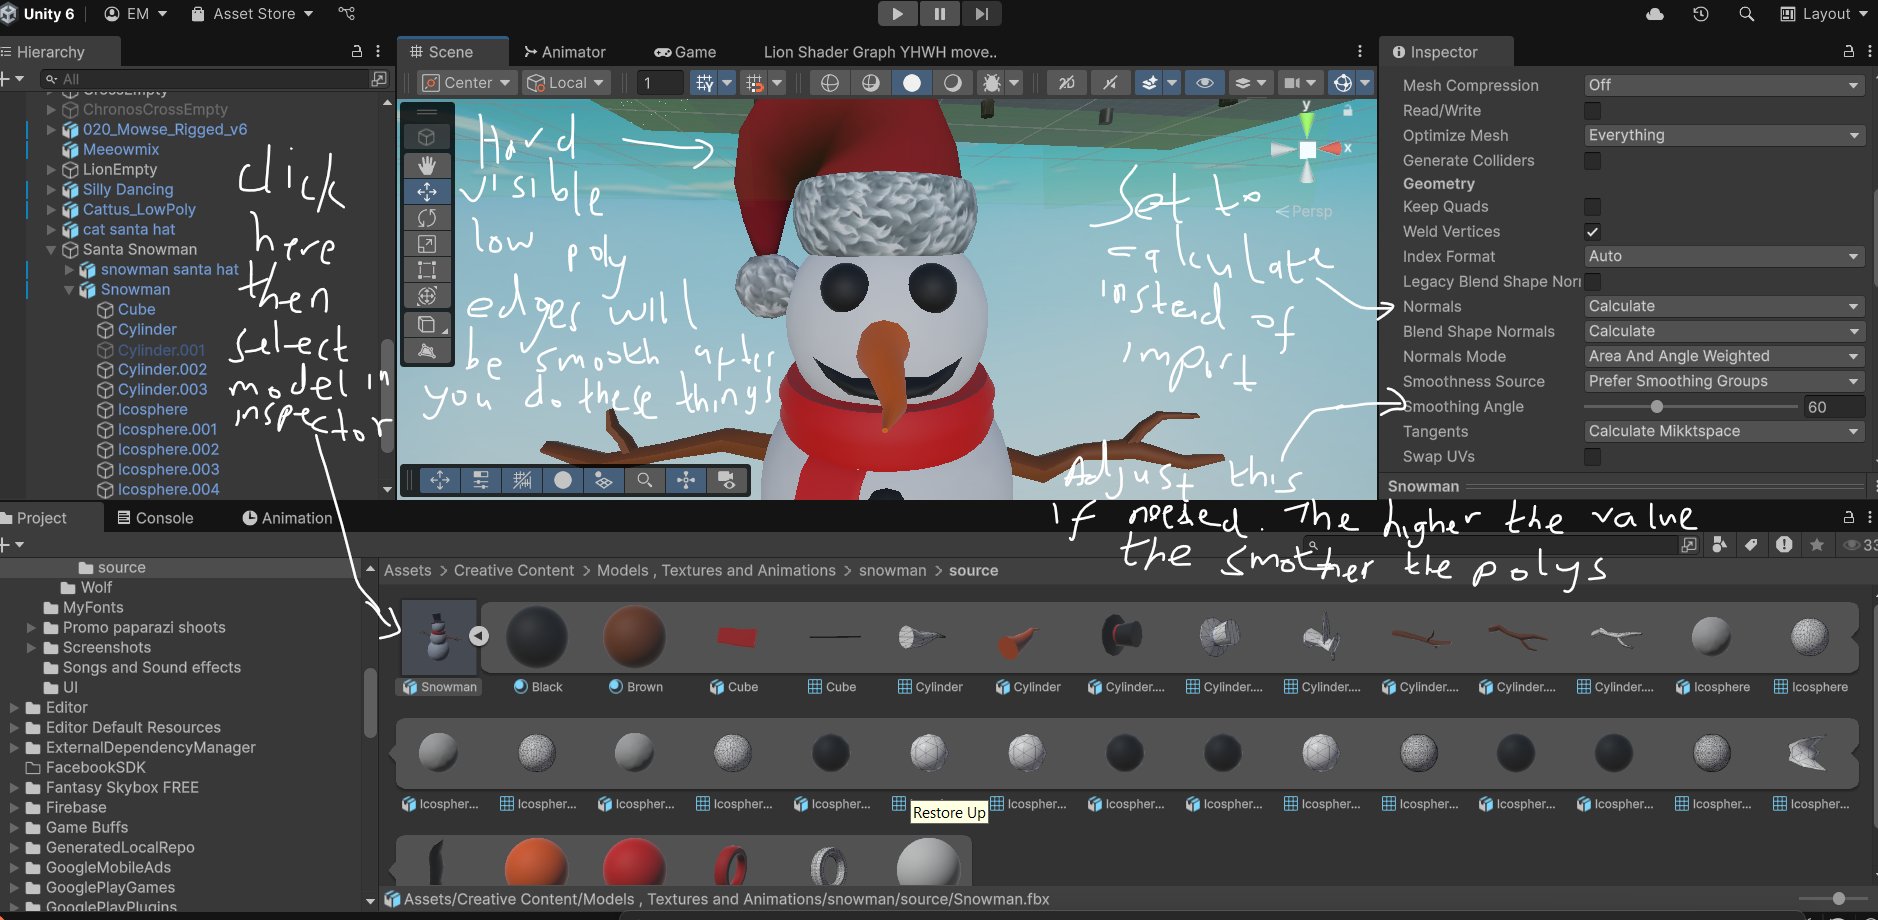Switch to wireframe draw mode
This screenshot has width=1878, height=920.
(830, 83)
